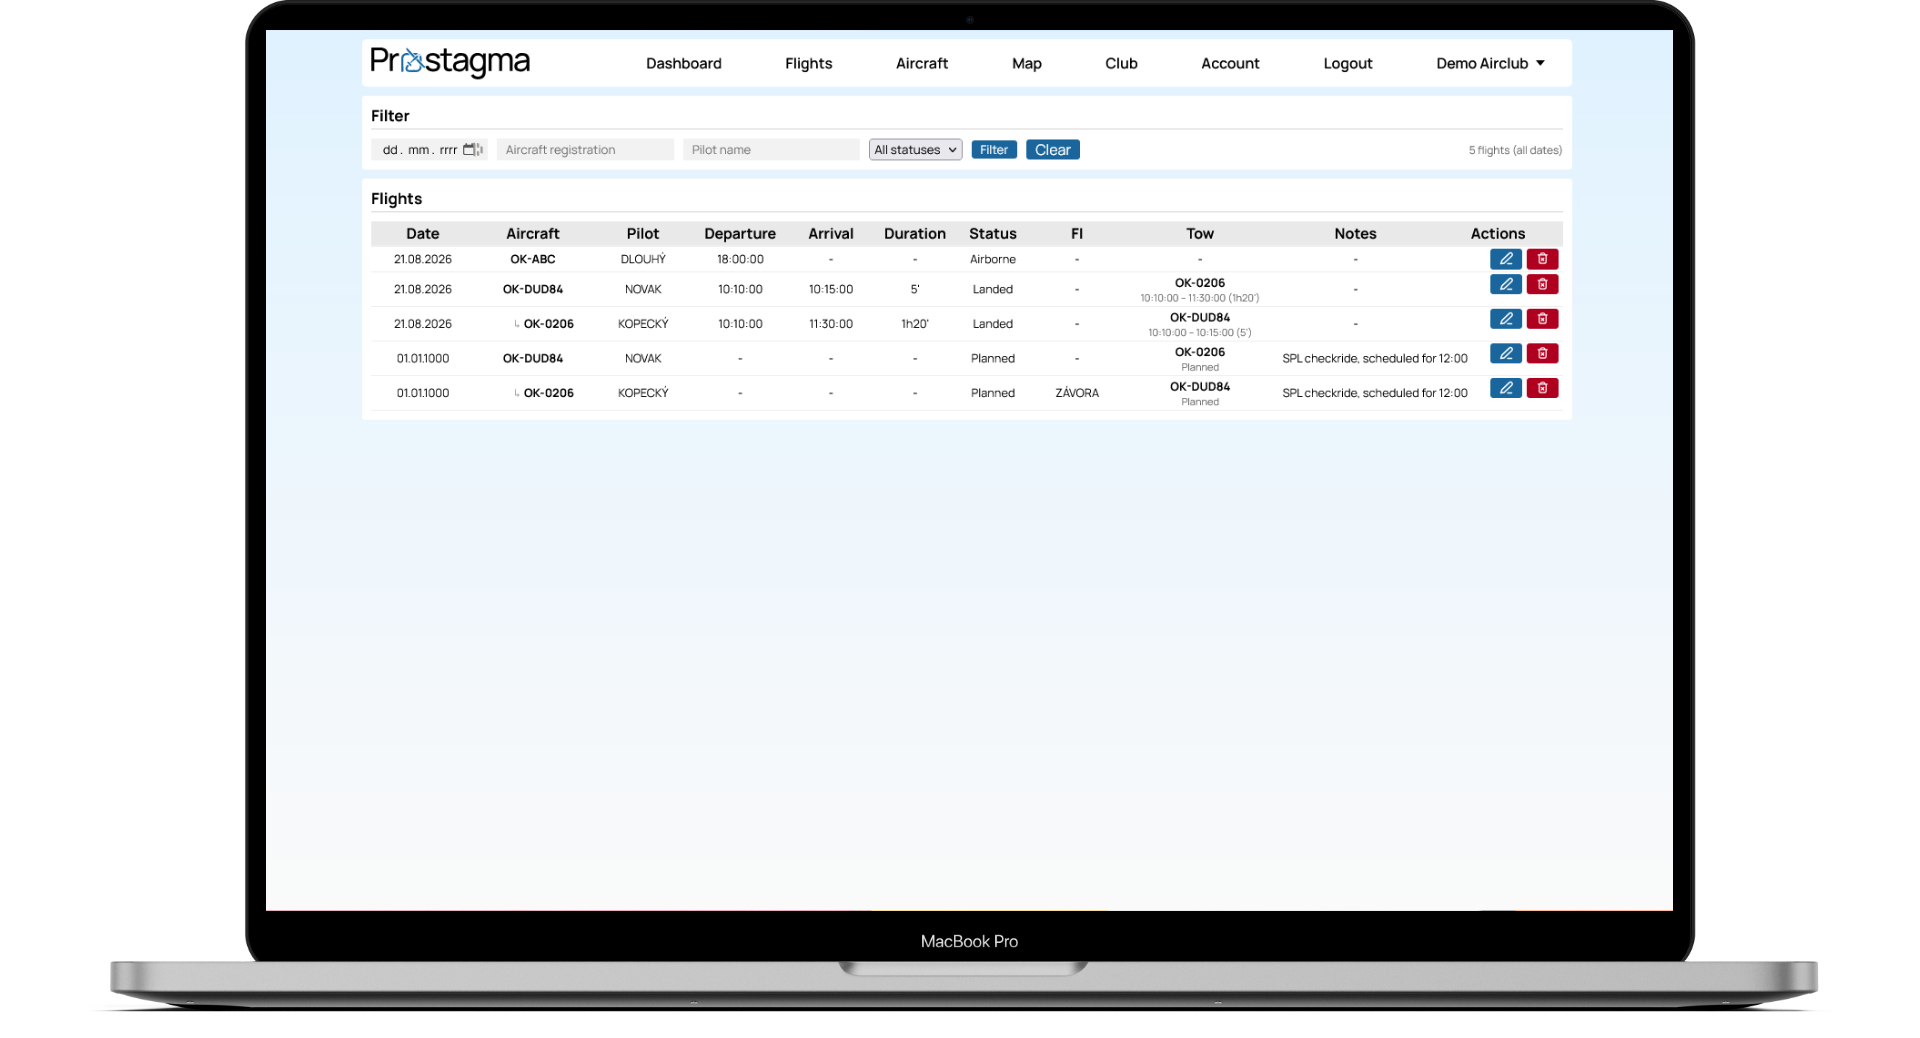Open the Flights page
Screen dimensions: 1920x1038
click(x=808, y=63)
